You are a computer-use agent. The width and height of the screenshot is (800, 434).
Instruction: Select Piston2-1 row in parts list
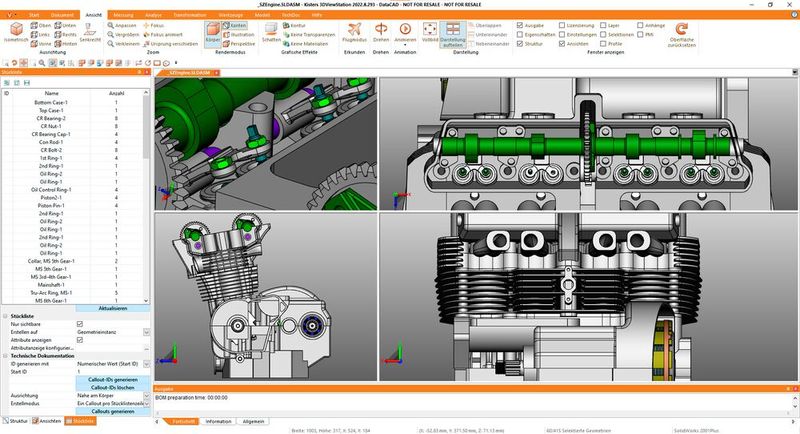click(x=48, y=196)
